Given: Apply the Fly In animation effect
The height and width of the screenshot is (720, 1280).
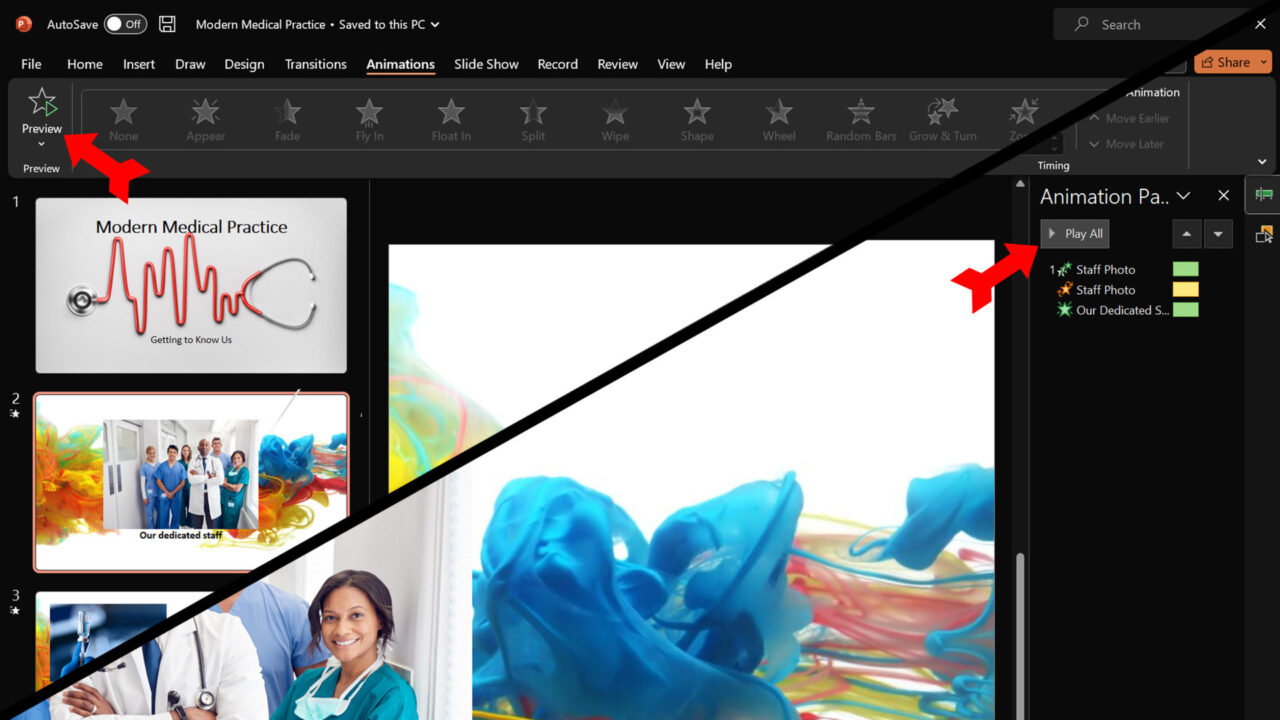Looking at the screenshot, I should click(369, 120).
